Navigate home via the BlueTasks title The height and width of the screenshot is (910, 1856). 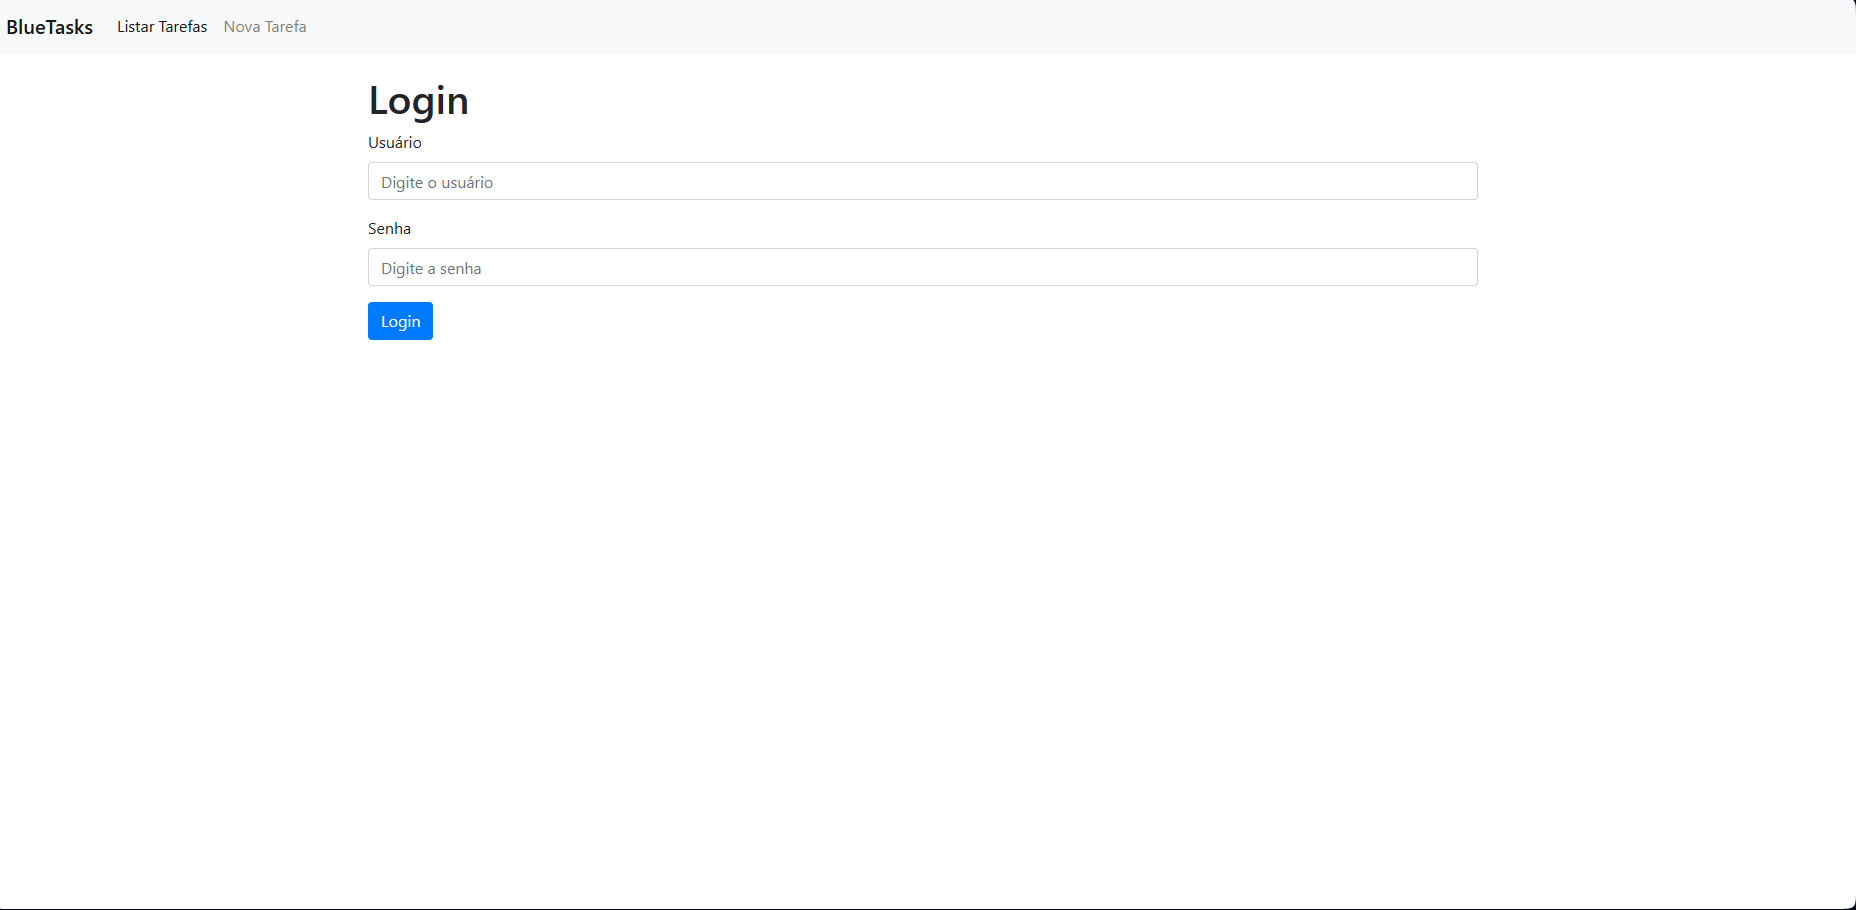tap(50, 27)
